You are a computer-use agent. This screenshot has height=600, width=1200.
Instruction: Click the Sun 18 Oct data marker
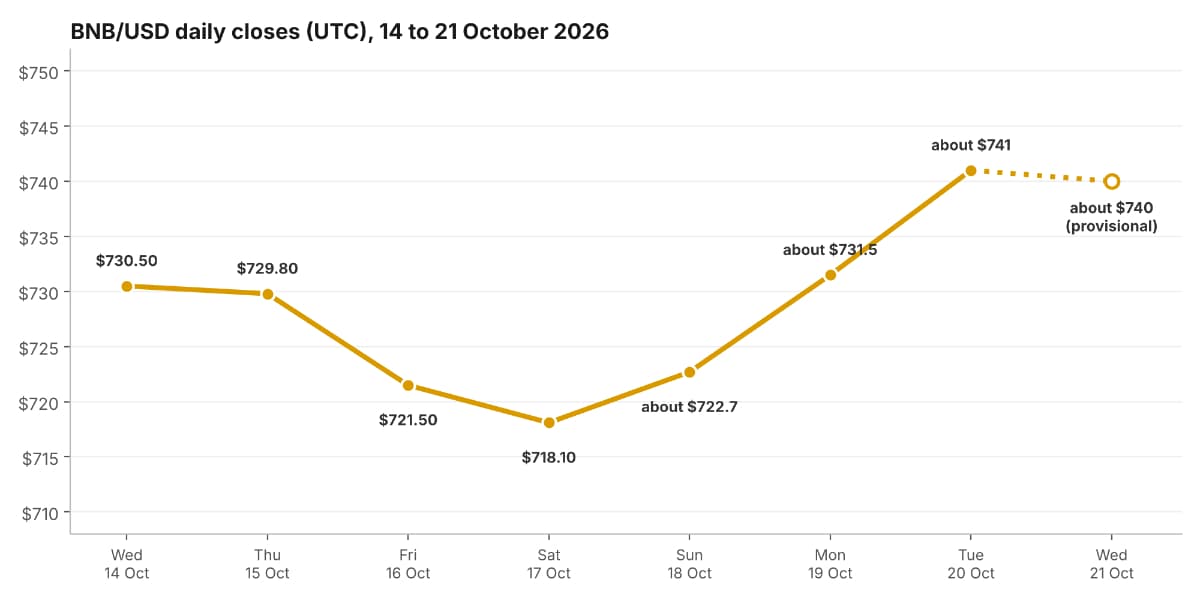689,372
